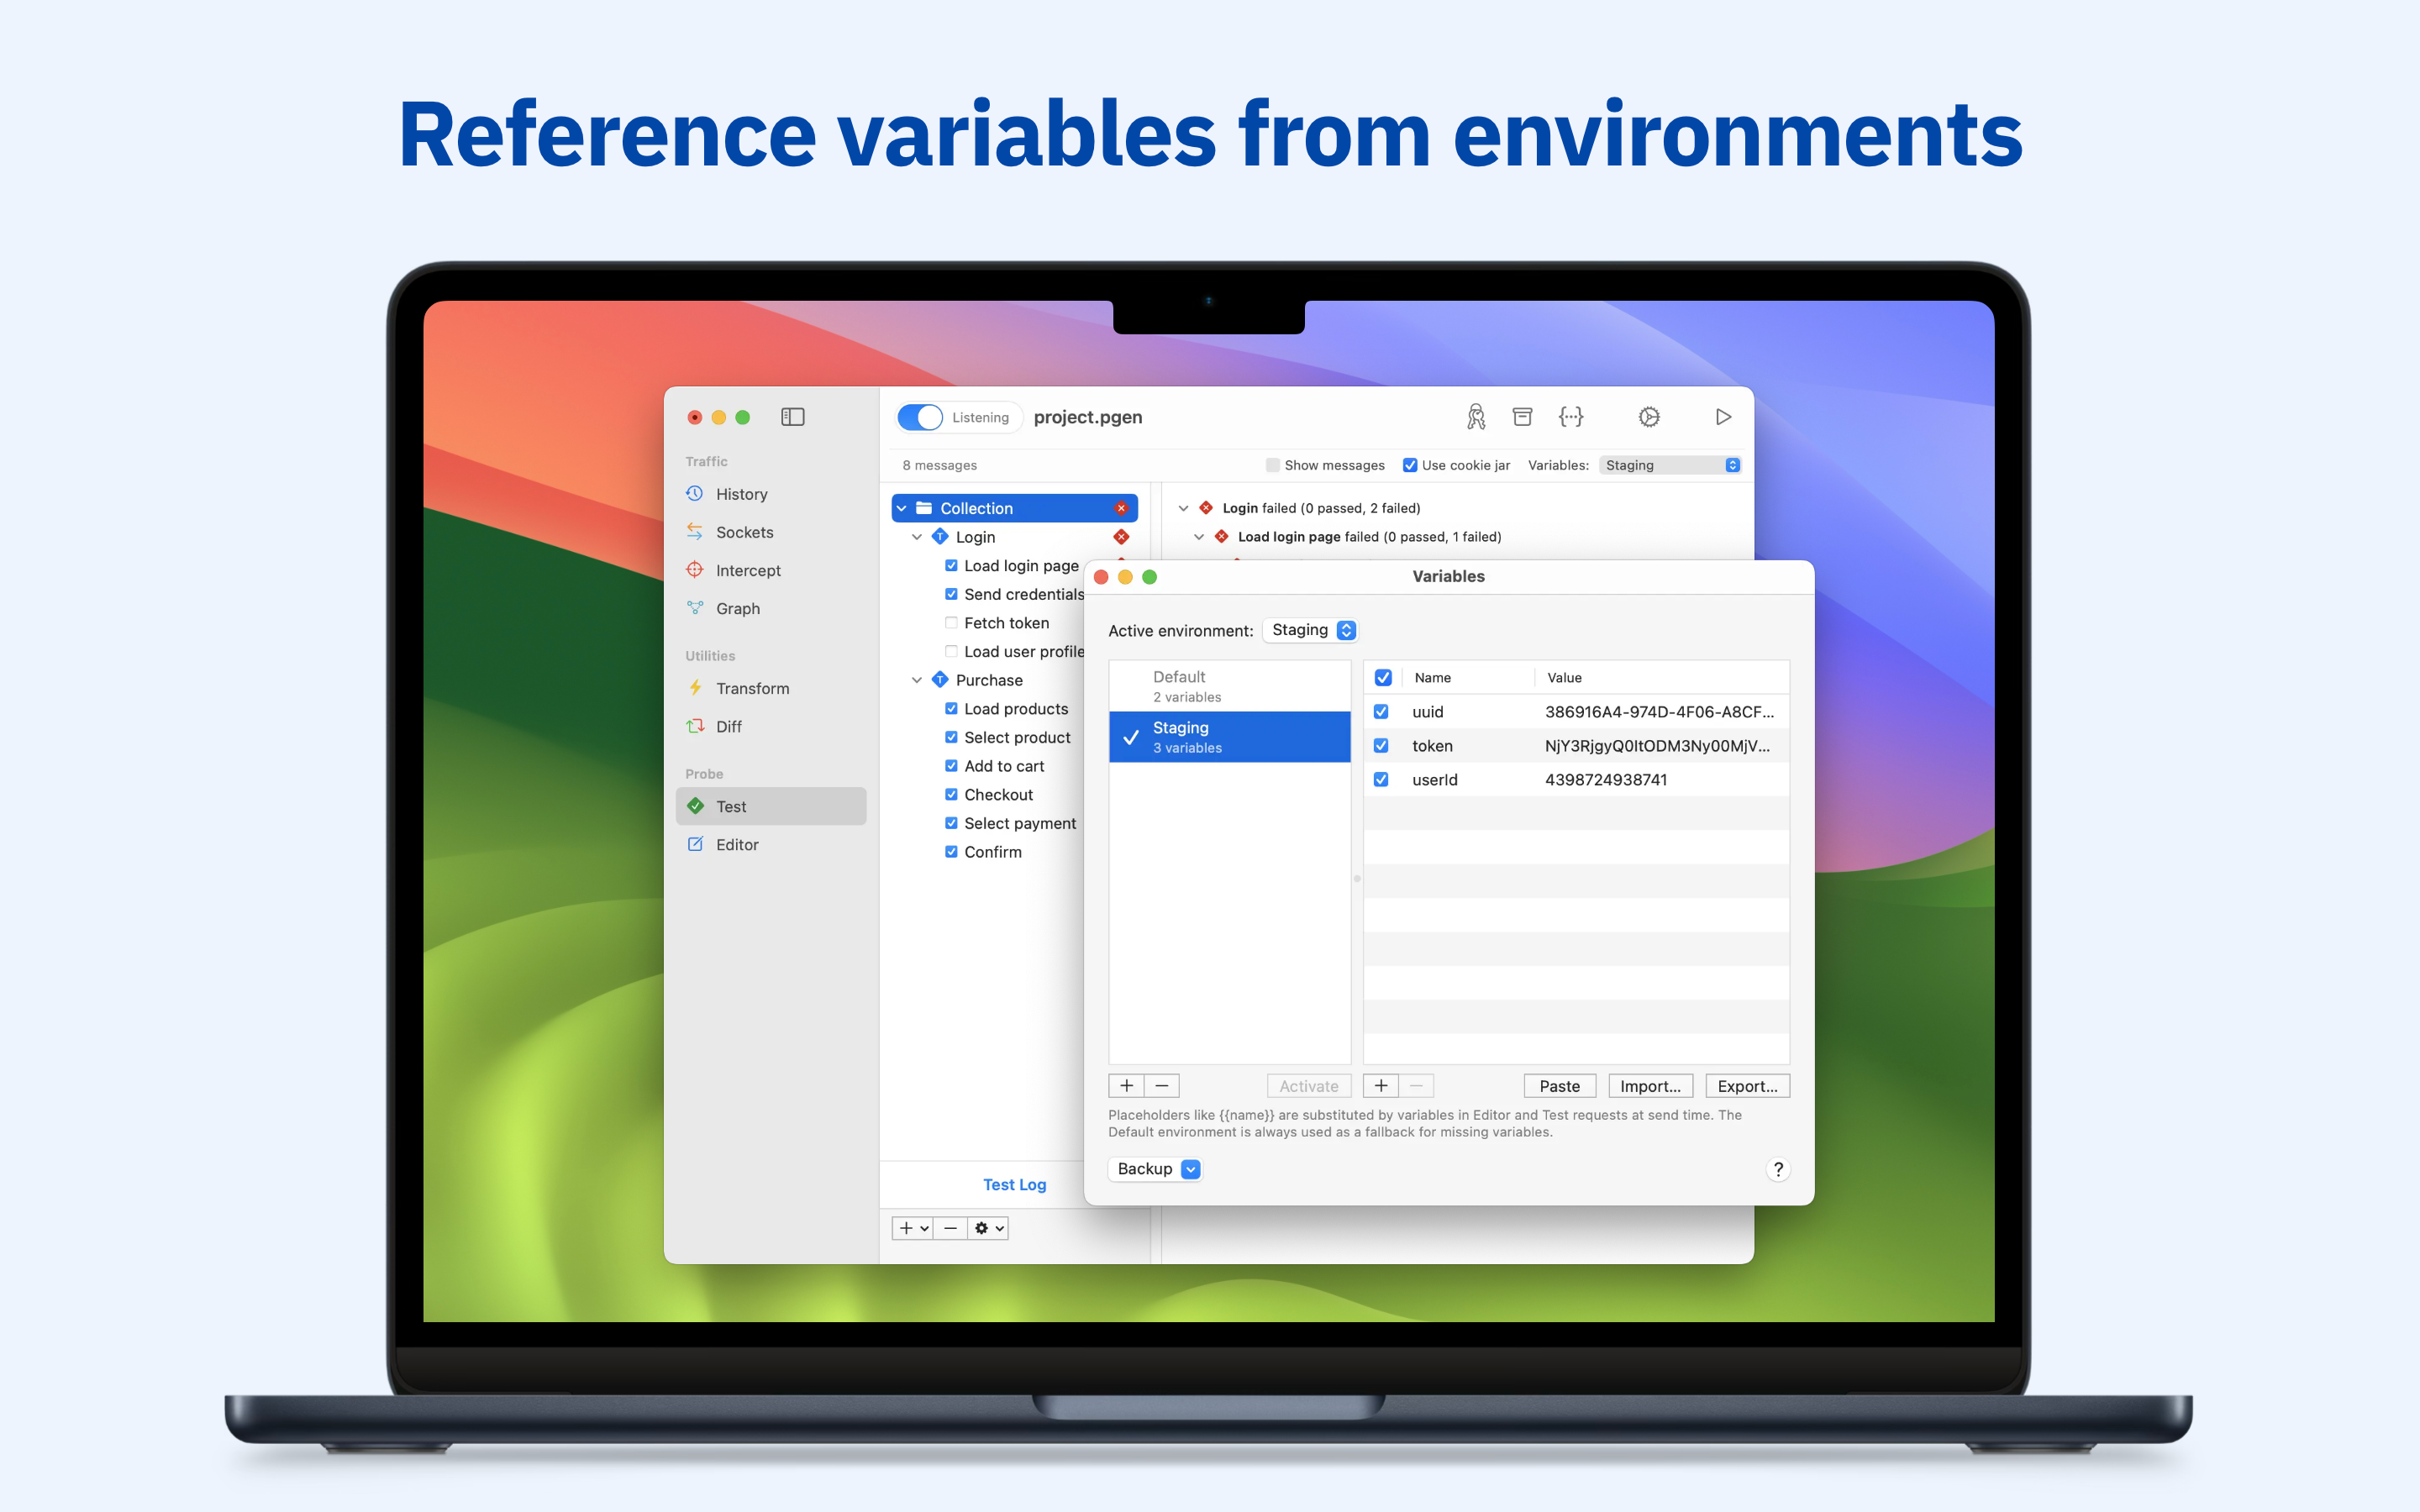Select the userId value cell

1661,780
